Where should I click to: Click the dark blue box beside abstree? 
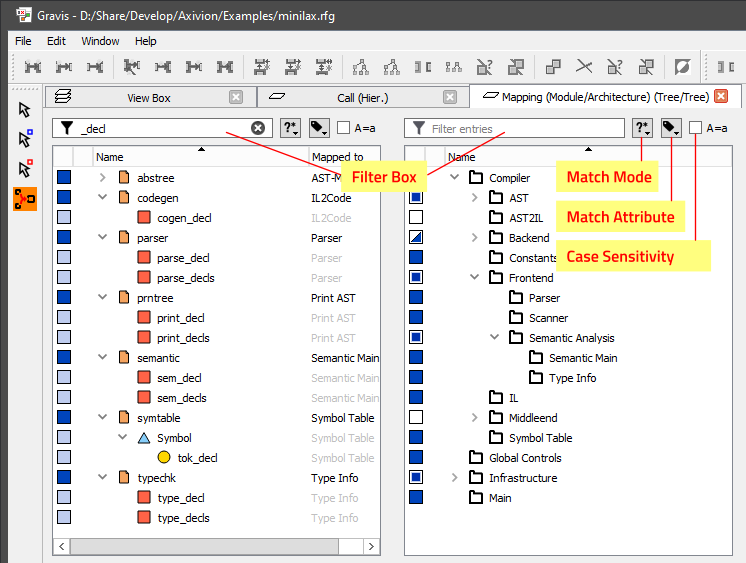64,178
